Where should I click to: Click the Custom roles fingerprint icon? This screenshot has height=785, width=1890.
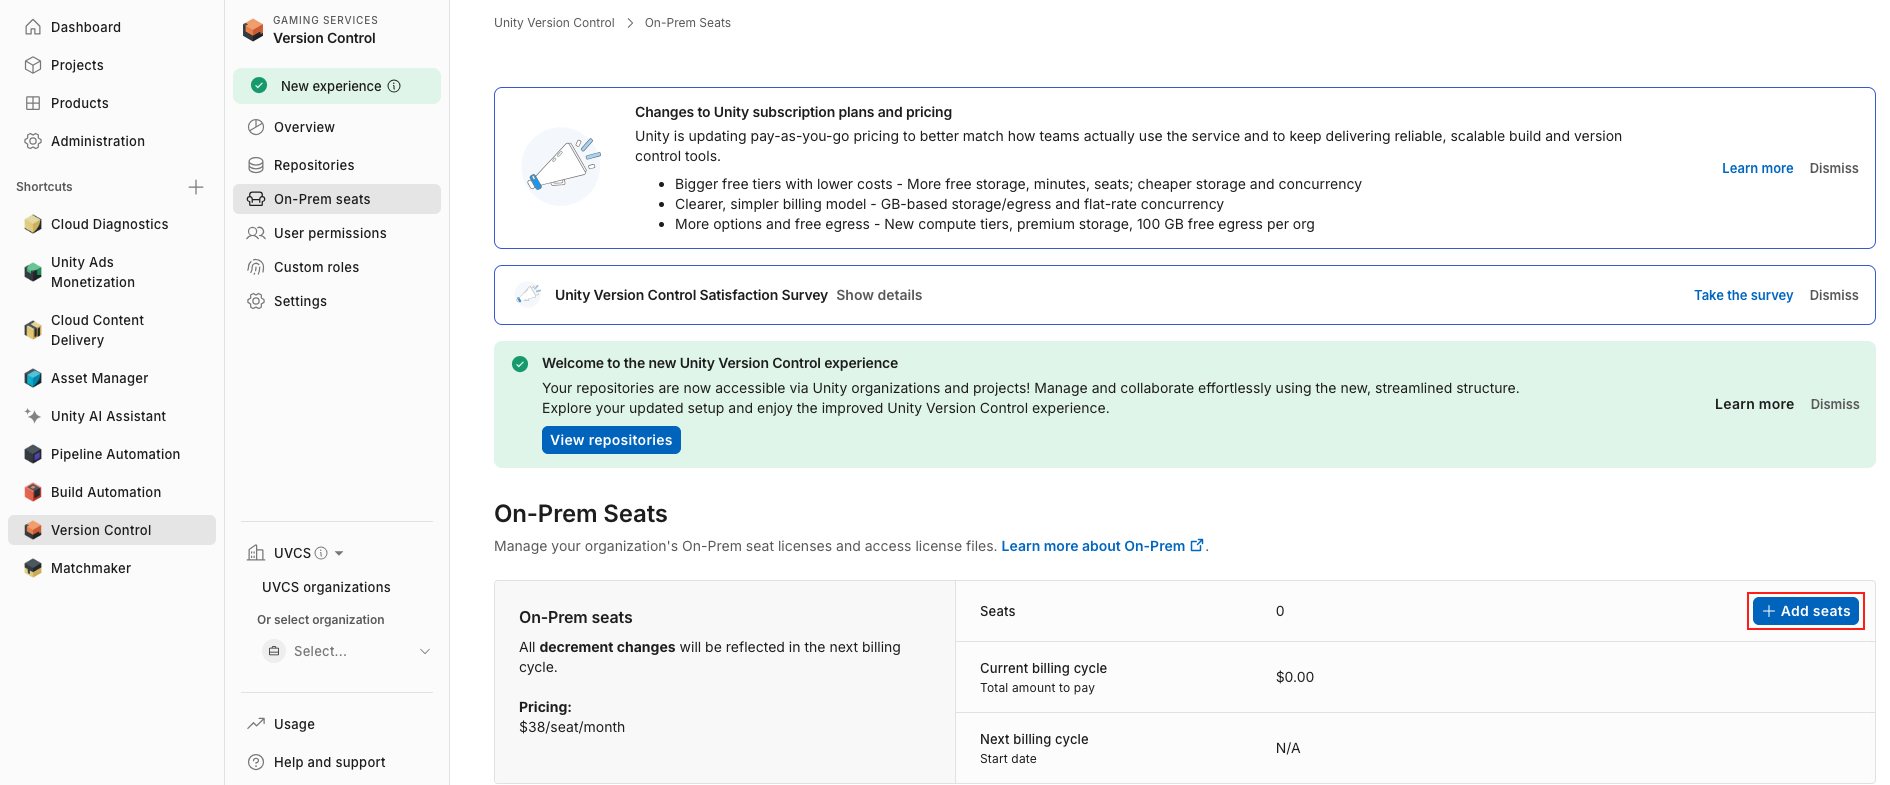[256, 267]
